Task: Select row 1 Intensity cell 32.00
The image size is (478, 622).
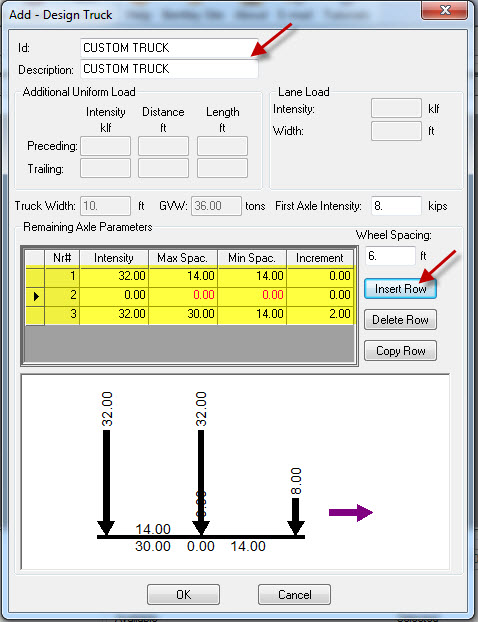Action: (114, 276)
